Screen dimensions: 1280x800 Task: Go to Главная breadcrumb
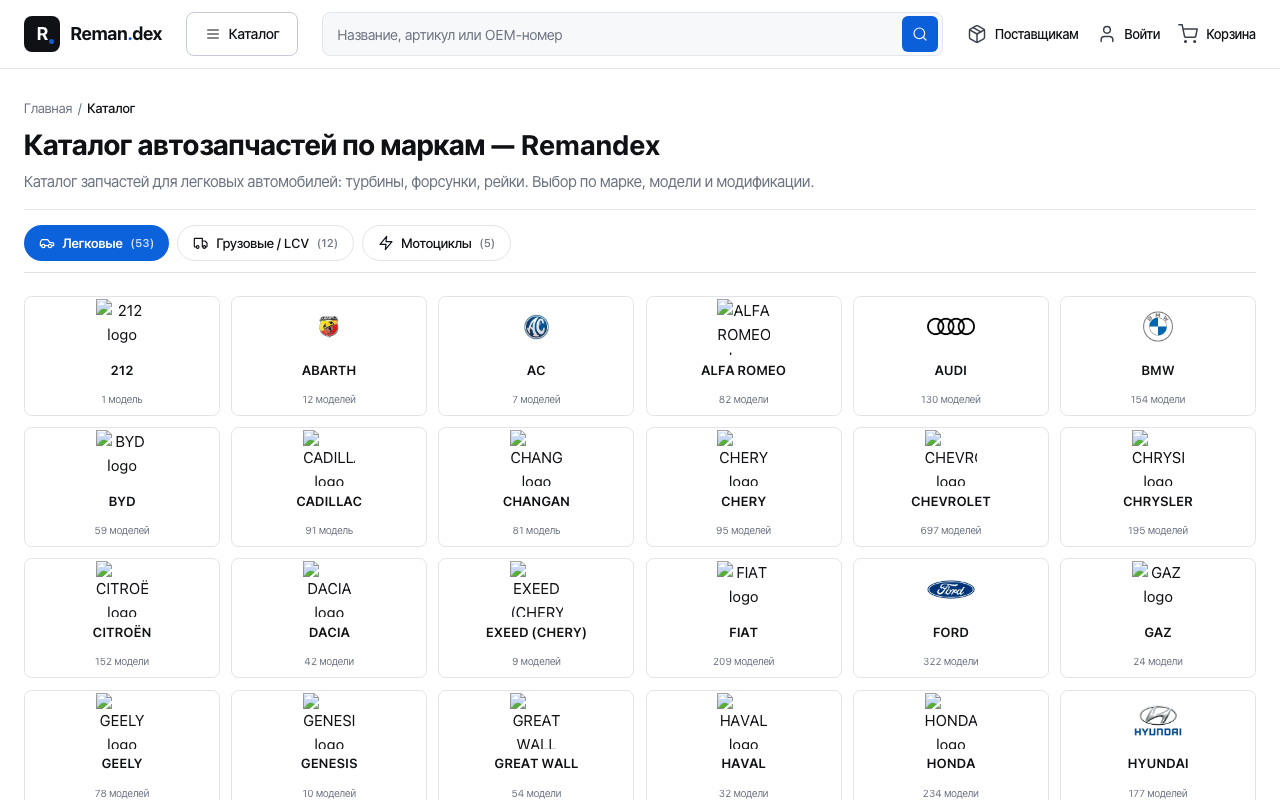(48, 108)
